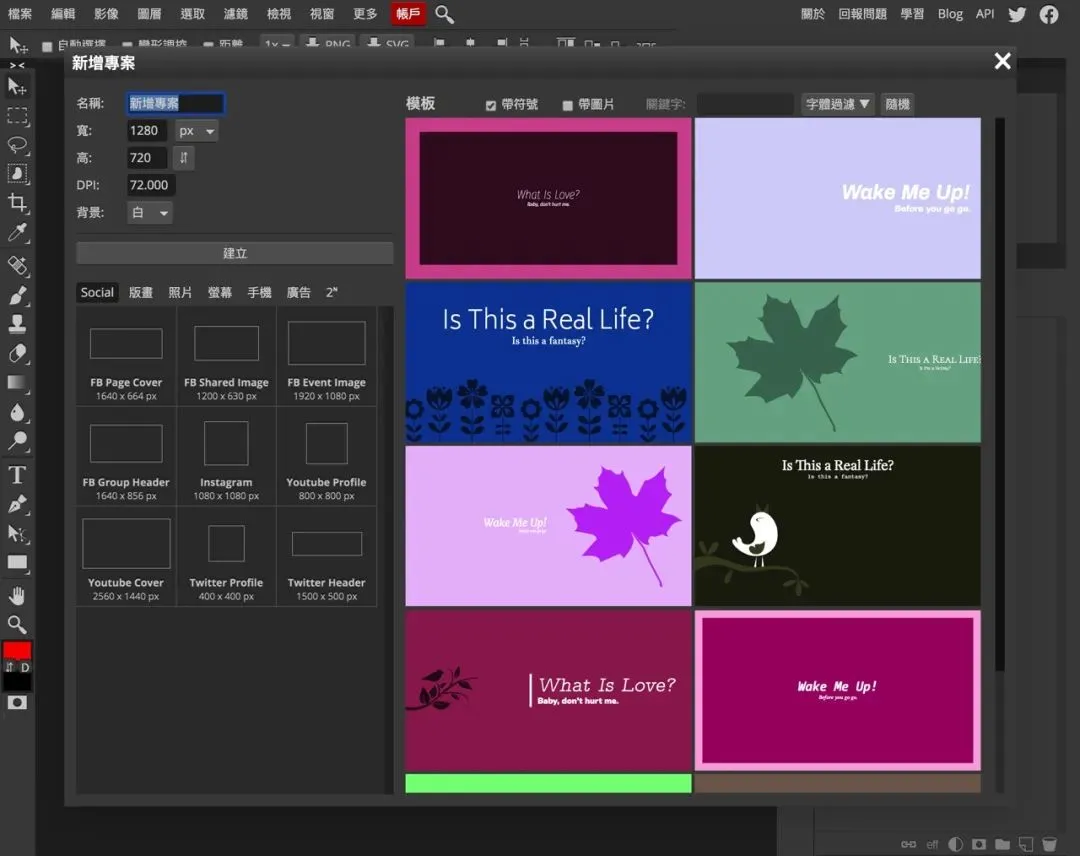Select the Pen tool

[x=17, y=505]
